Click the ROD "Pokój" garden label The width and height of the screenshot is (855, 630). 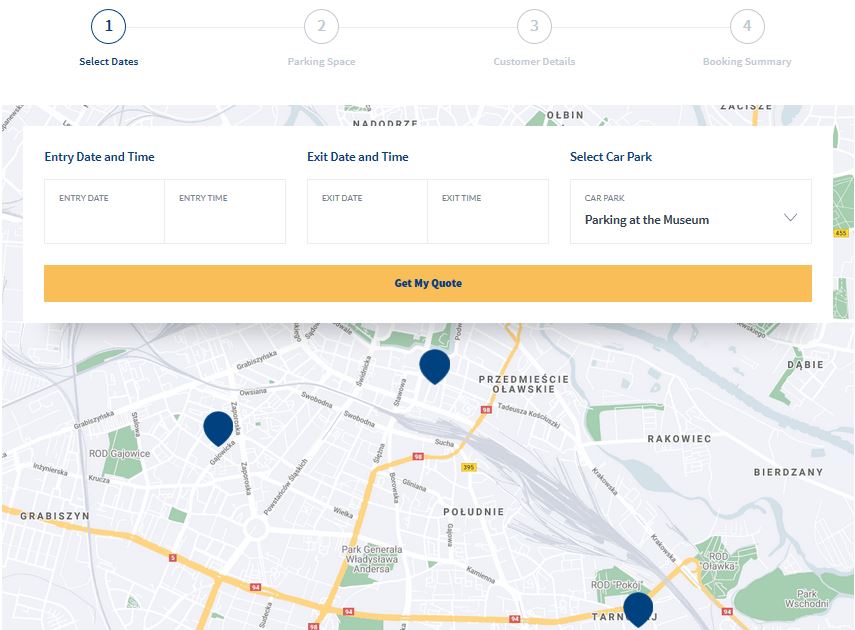(x=616, y=585)
